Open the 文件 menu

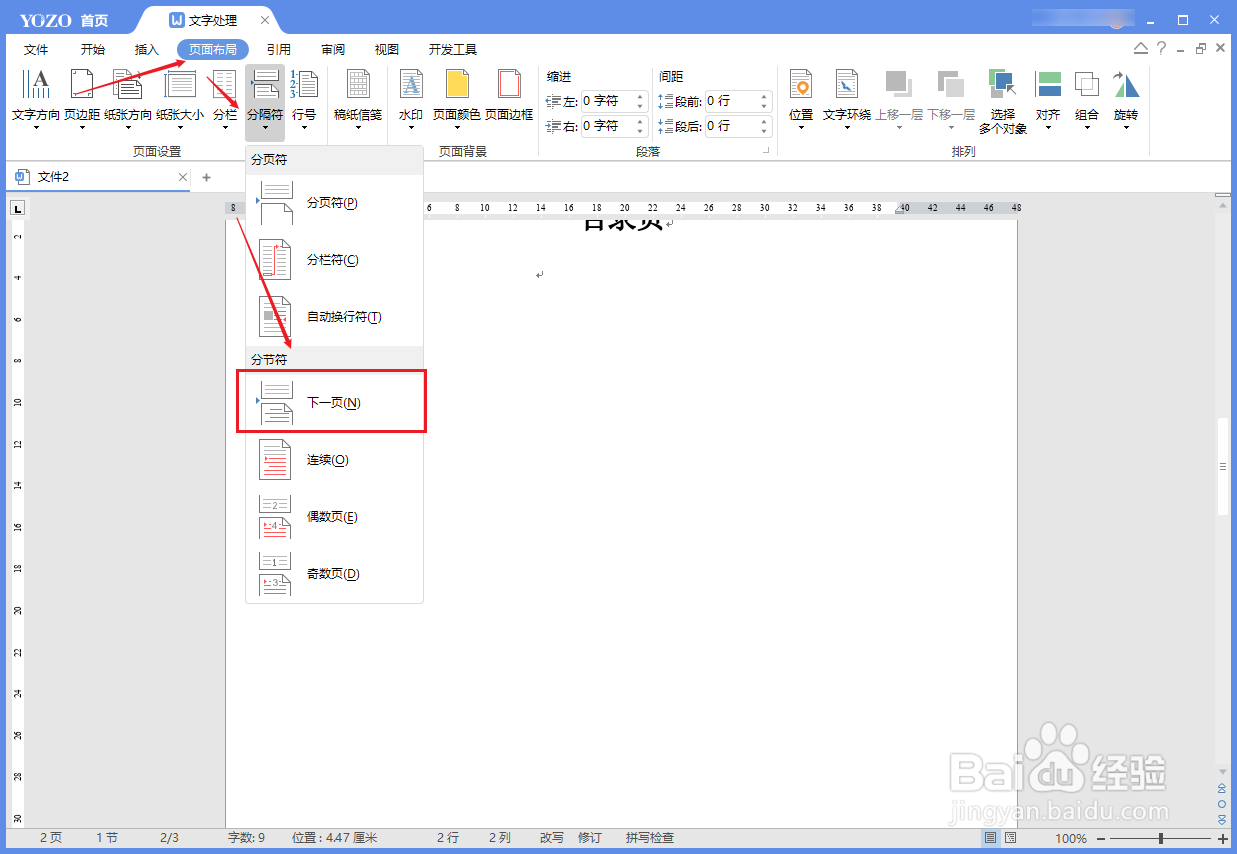click(36, 49)
